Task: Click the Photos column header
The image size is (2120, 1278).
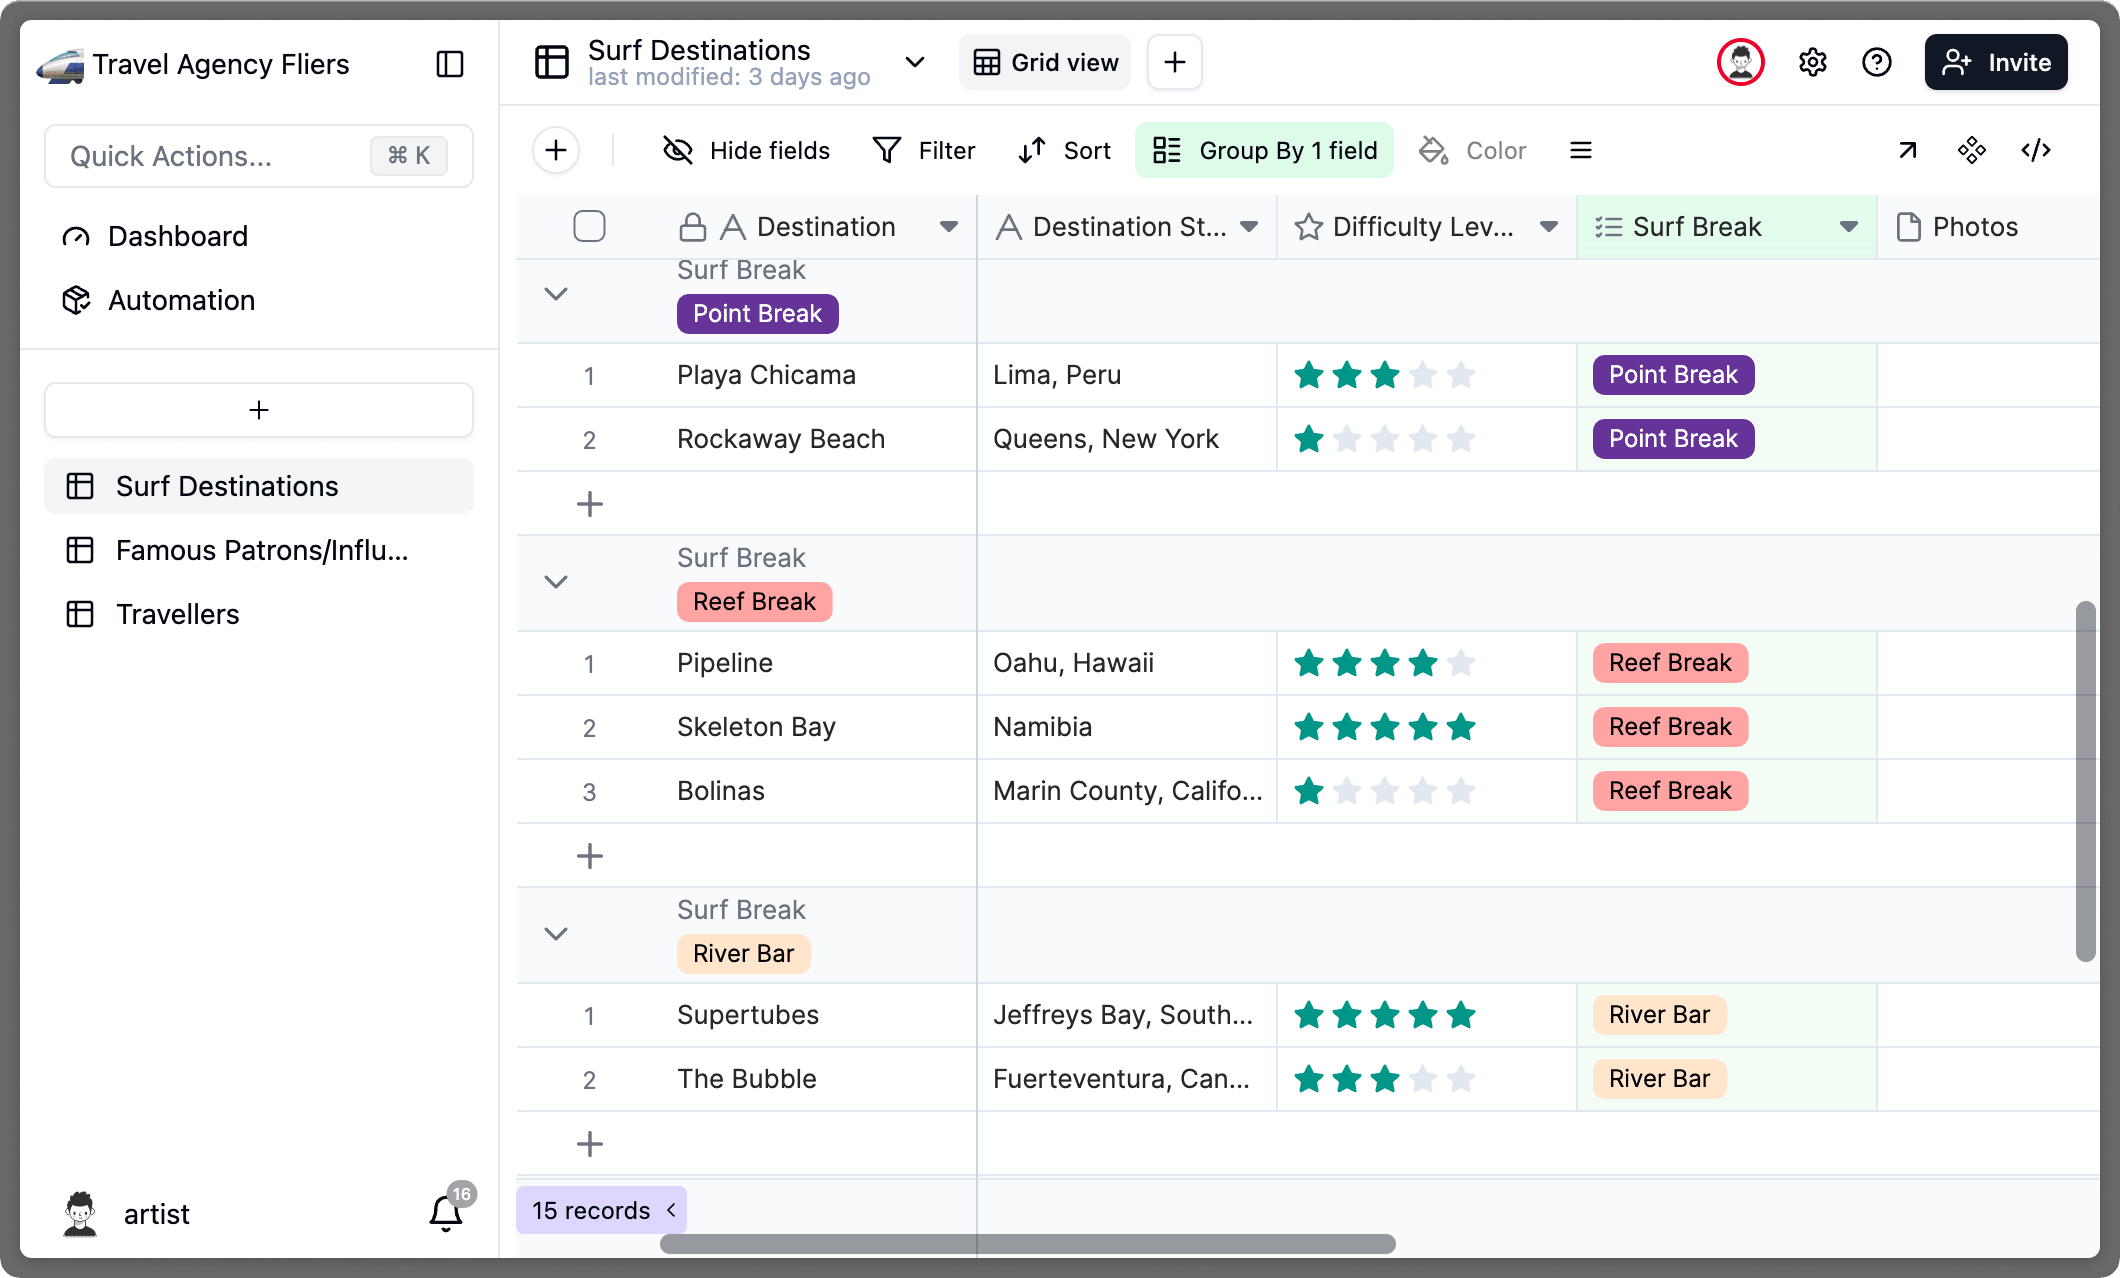Action: (x=1987, y=227)
